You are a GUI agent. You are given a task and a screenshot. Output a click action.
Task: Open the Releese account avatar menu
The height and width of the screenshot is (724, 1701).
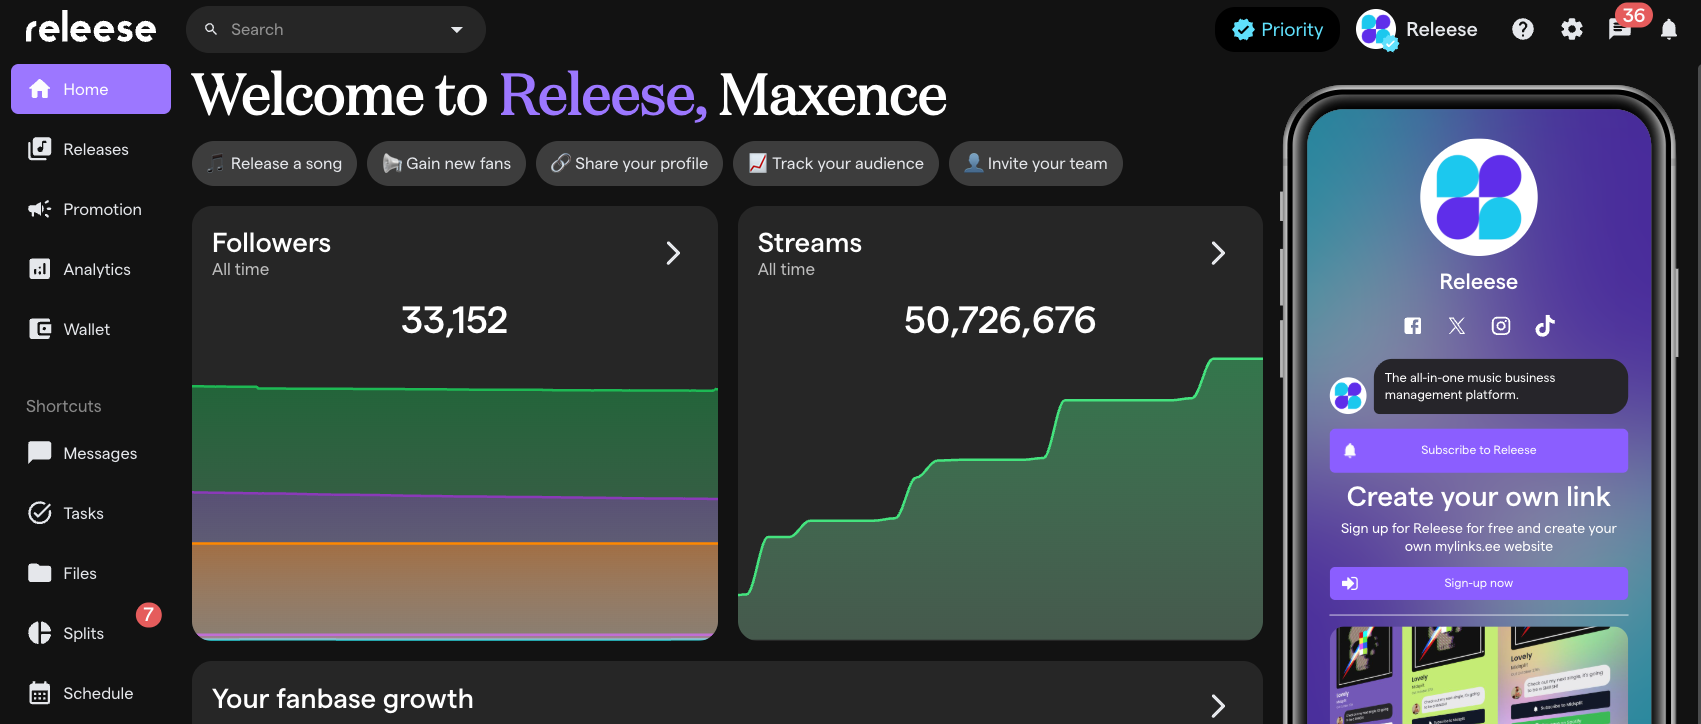click(x=1376, y=30)
